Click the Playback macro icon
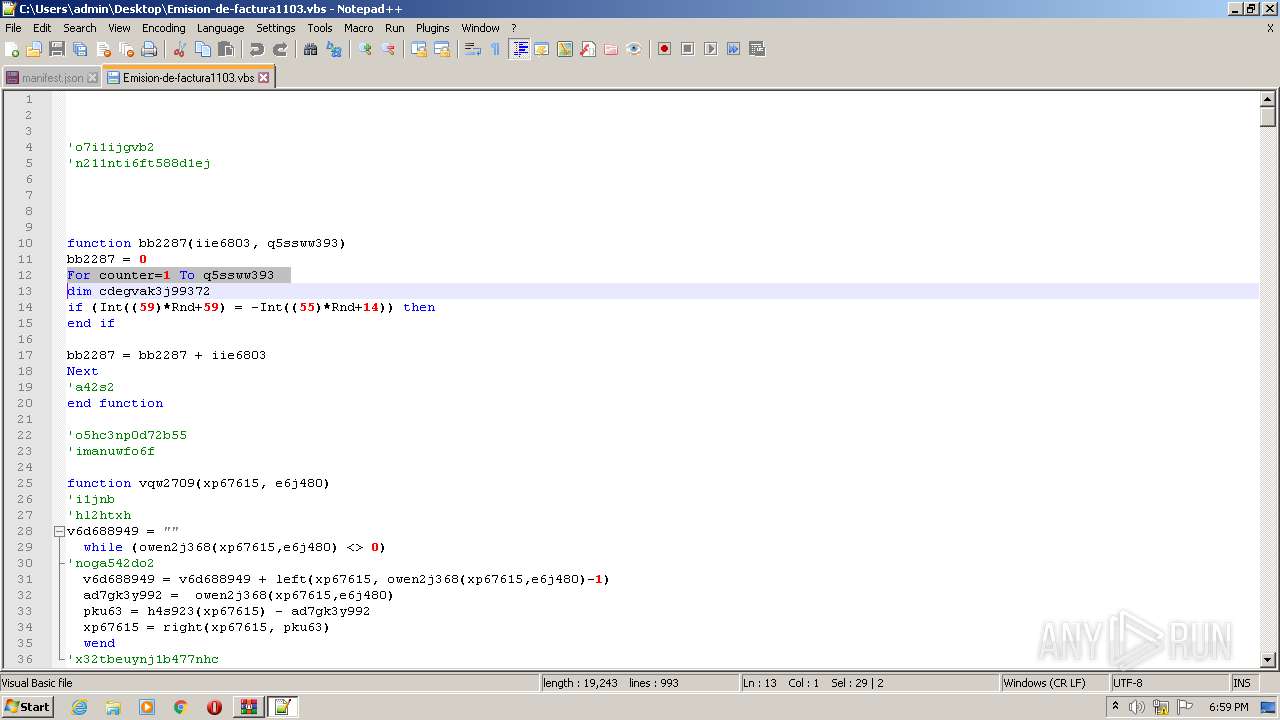This screenshot has height=720, width=1280. [711, 49]
